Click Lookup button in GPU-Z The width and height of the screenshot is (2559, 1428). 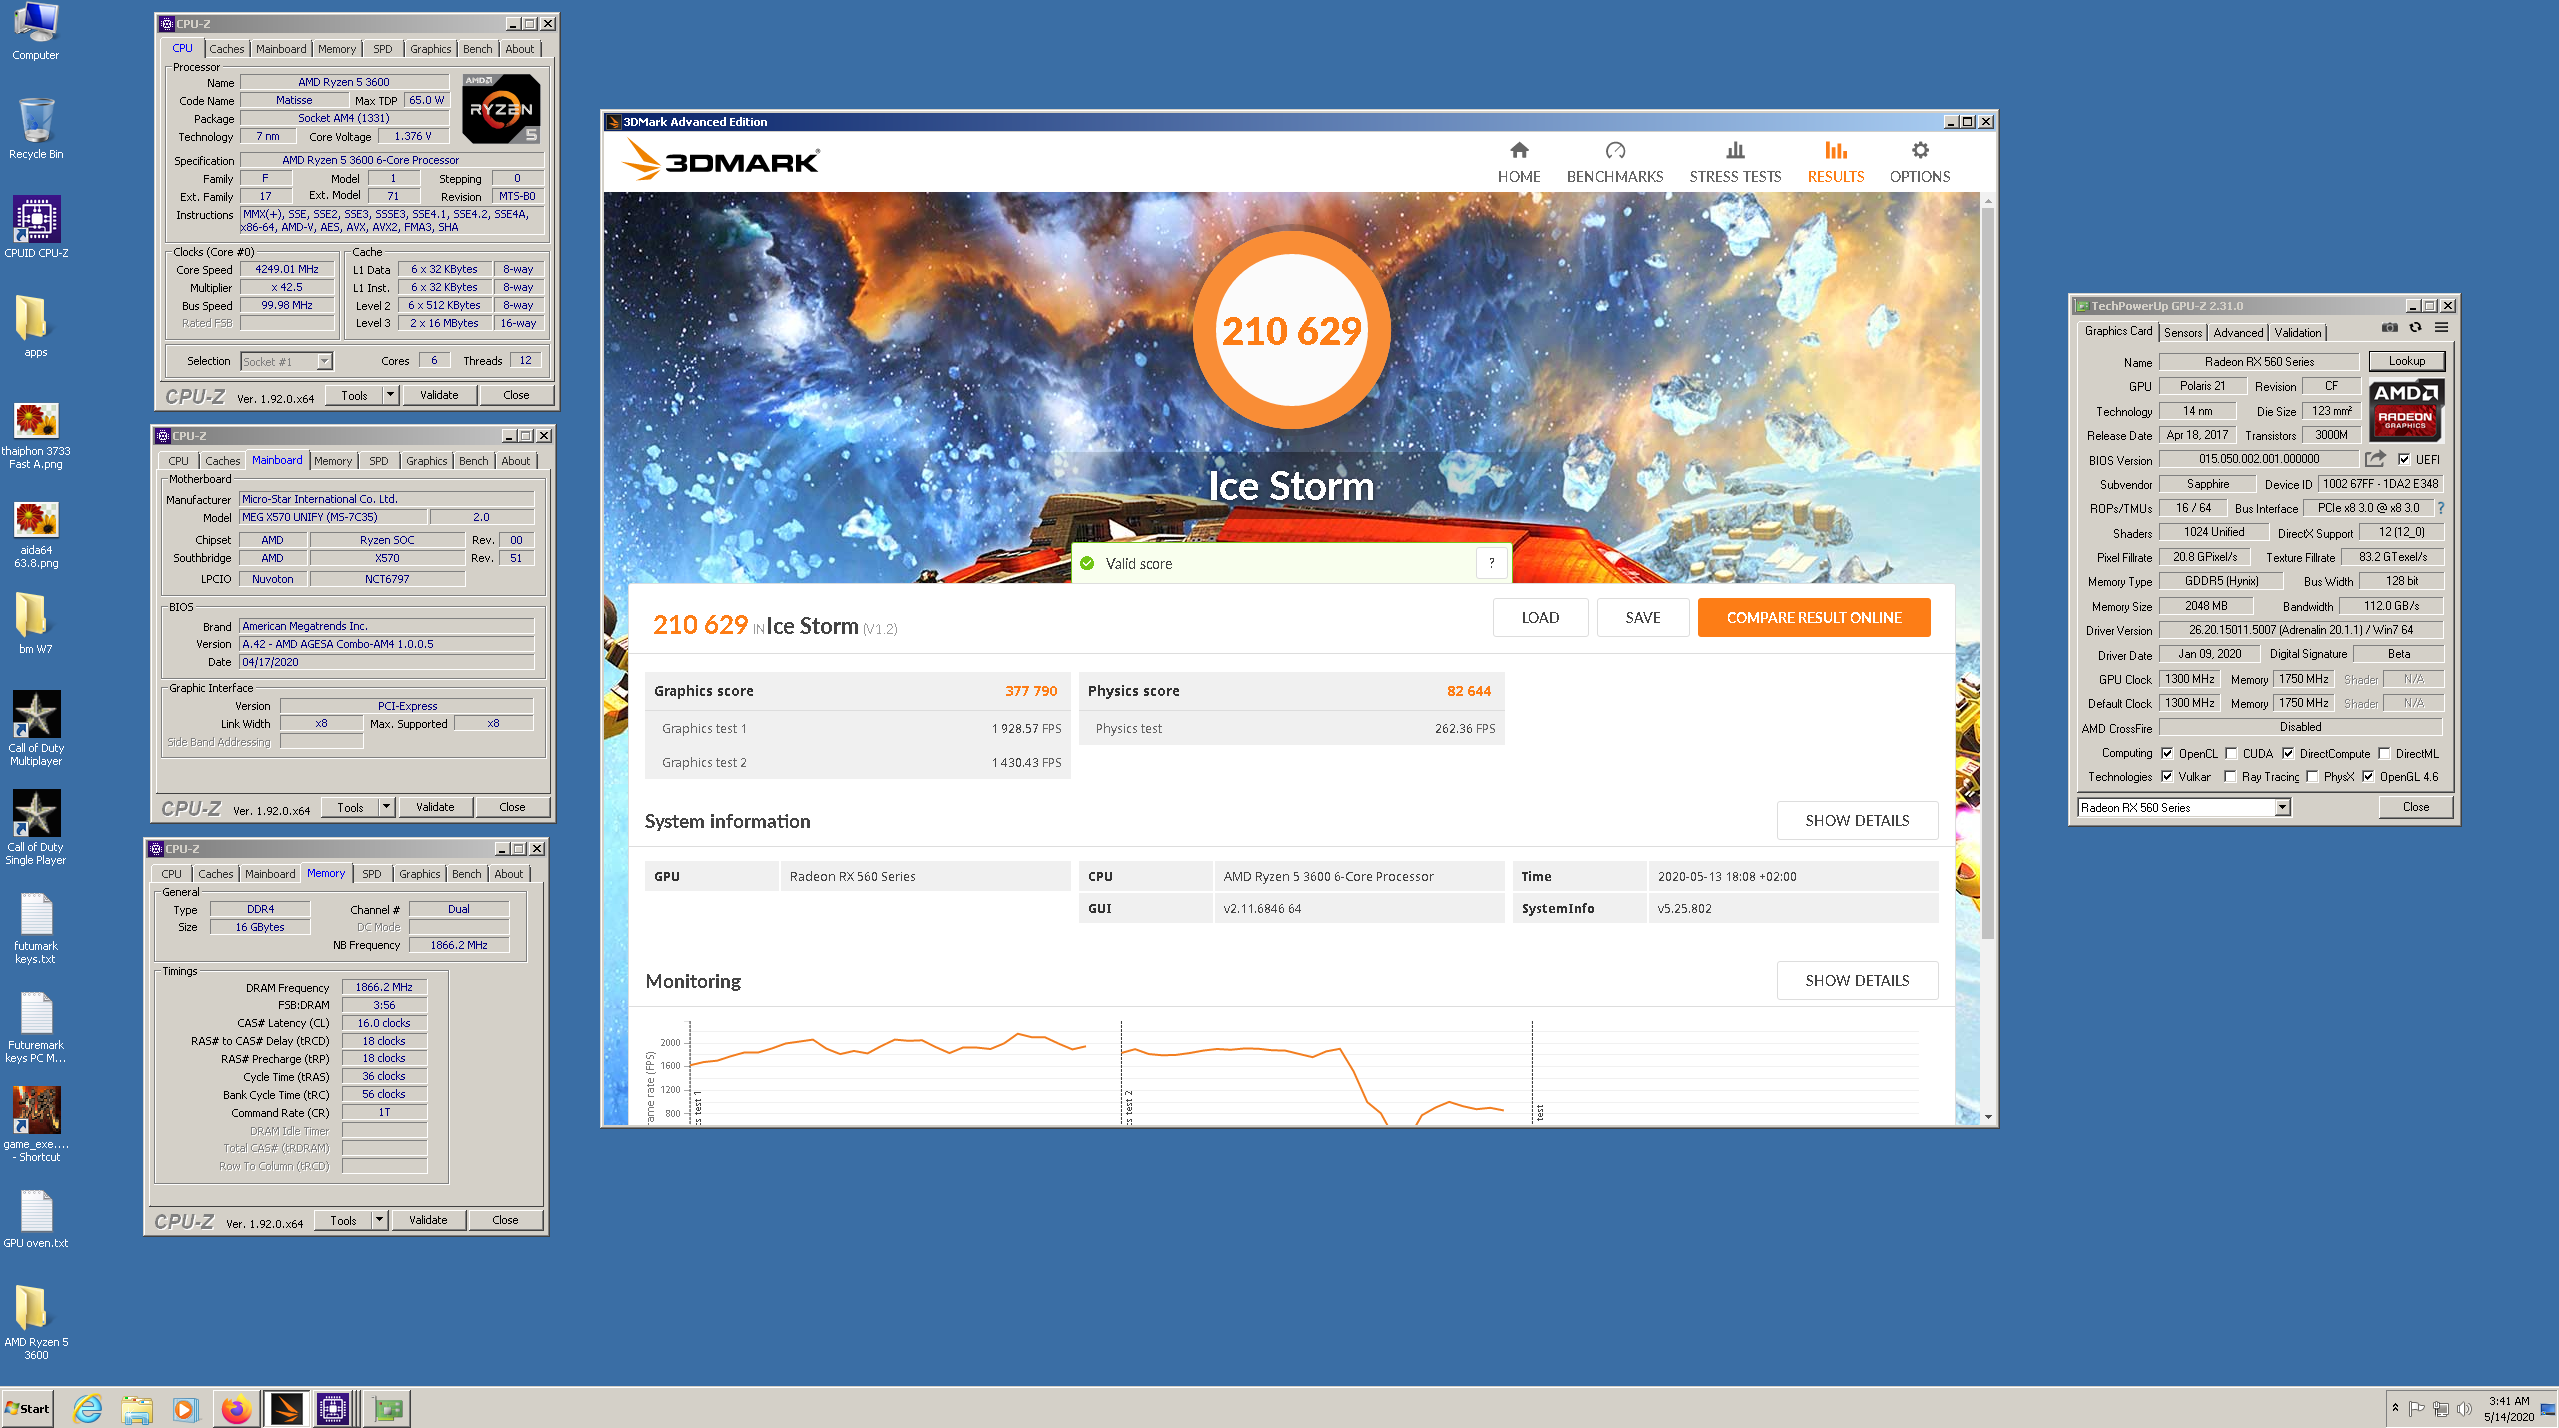(x=2406, y=361)
